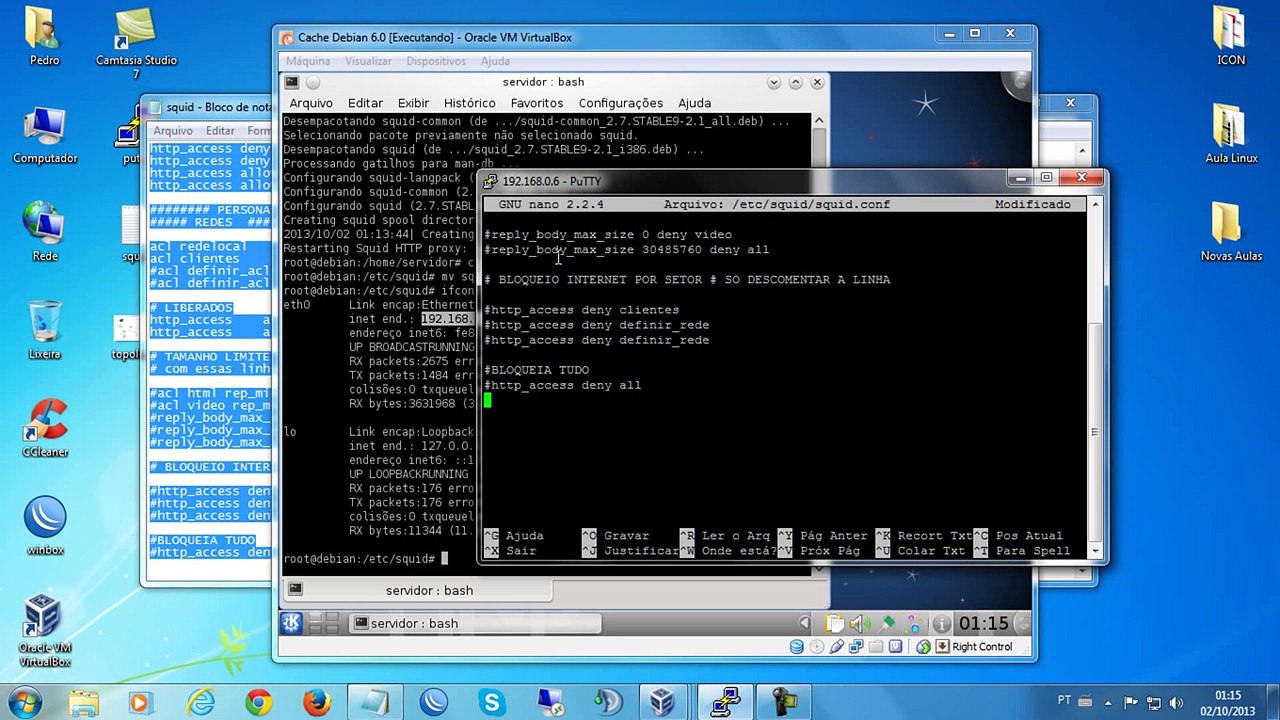The image size is (1280, 720).
Task: Open the Computador desktop icon
Action: click(x=44, y=135)
